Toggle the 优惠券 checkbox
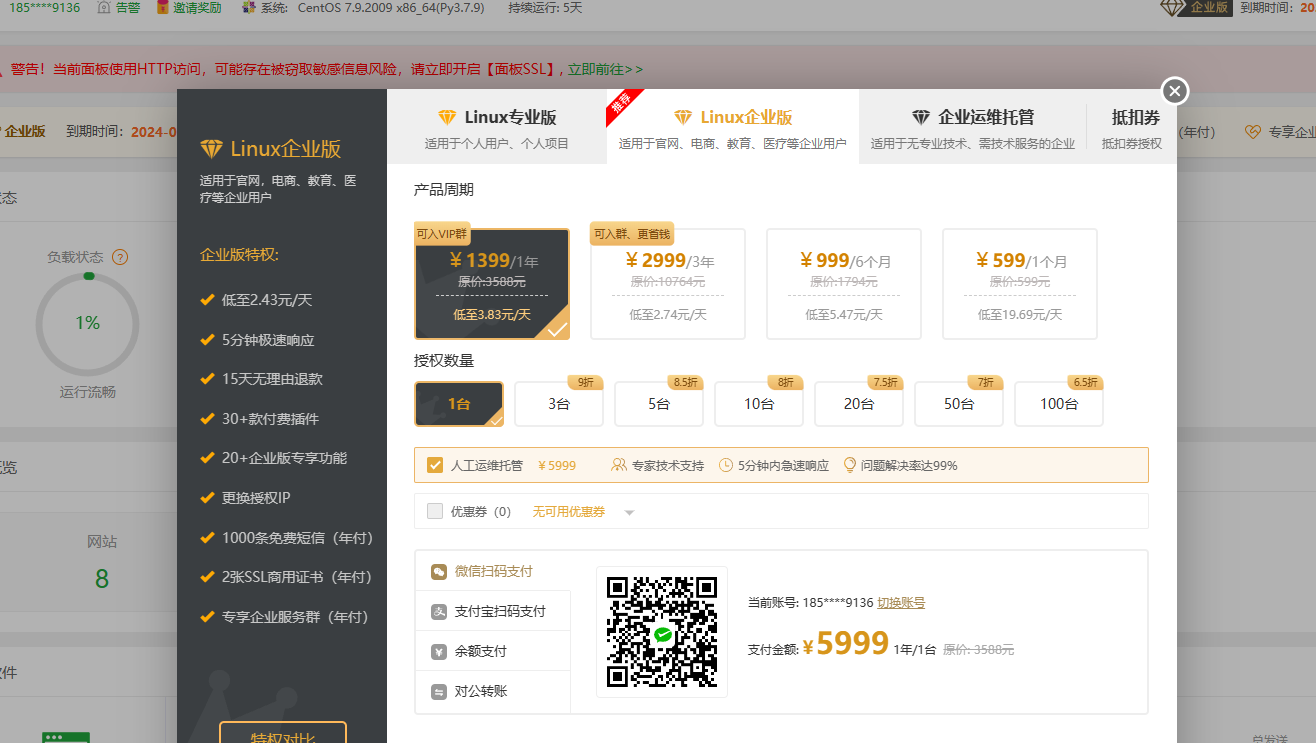Image resolution: width=1316 pixels, height=743 pixels. [435, 511]
